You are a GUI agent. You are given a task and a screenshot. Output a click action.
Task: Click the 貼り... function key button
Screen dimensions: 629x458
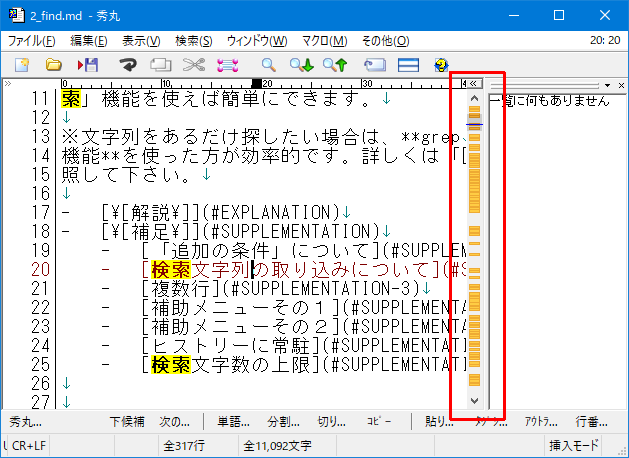pos(439,422)
